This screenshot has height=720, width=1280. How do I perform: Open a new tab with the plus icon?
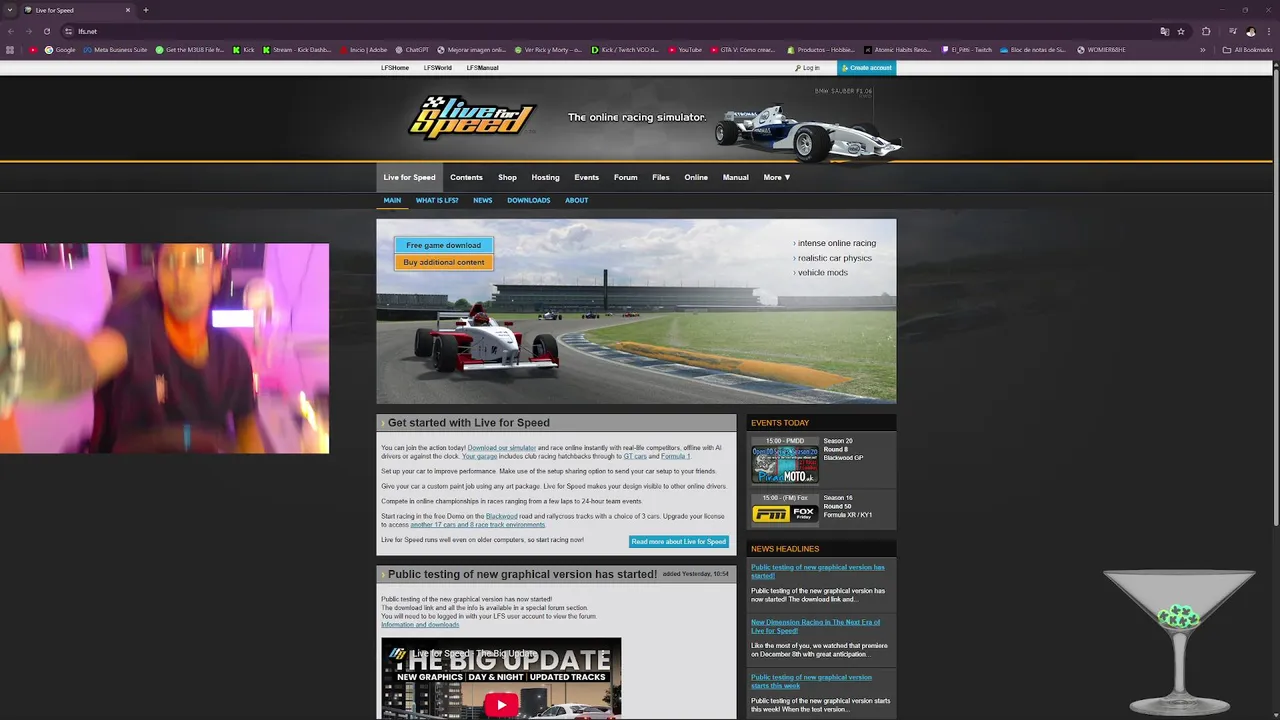pyautogui.click(x=146, y=10)
